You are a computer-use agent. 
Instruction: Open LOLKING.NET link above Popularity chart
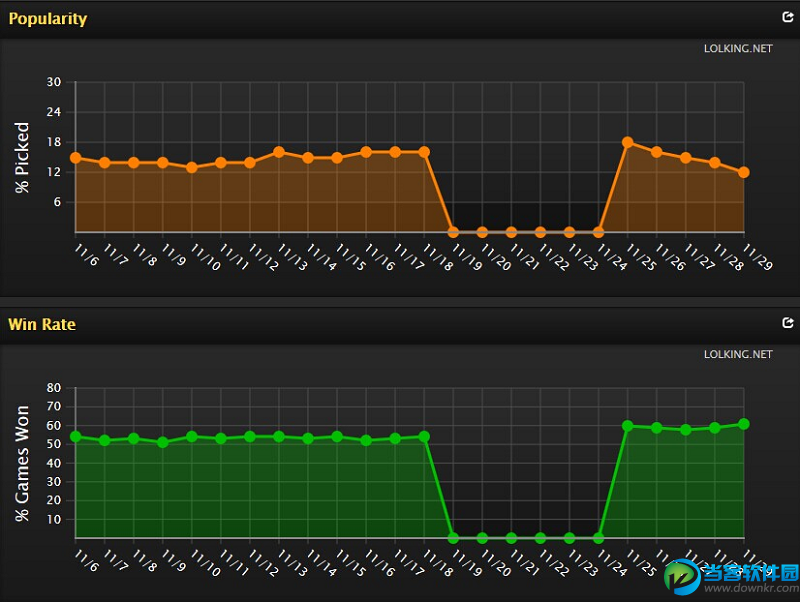click(738, 48)
